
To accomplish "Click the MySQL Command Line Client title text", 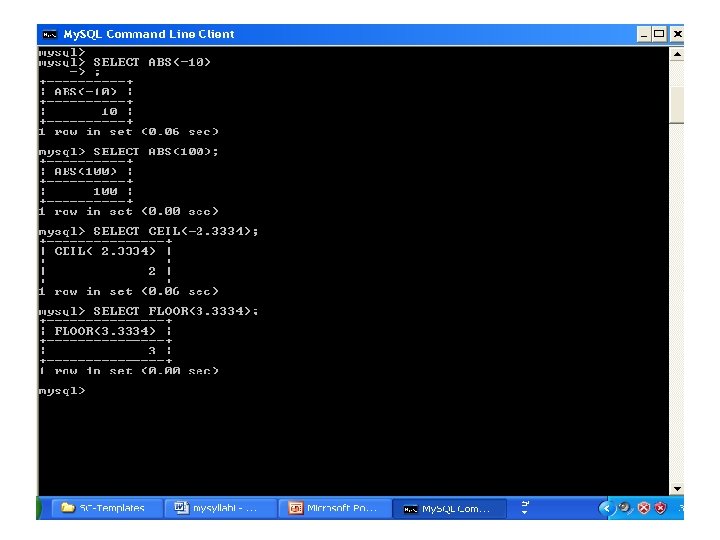I will click(x=149, y=34).
